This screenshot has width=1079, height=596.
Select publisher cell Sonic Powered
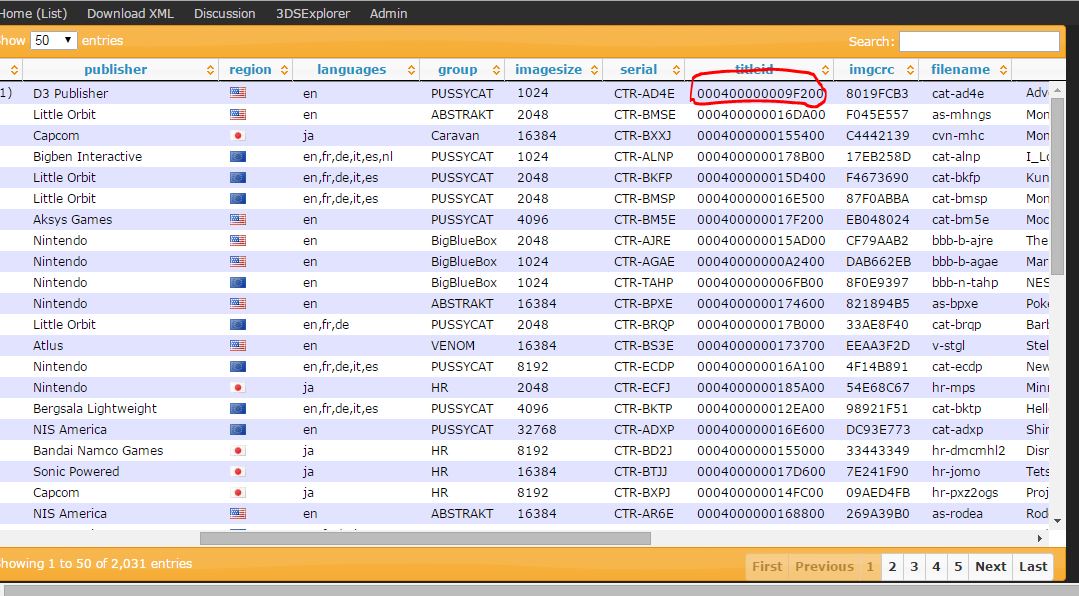76,472
